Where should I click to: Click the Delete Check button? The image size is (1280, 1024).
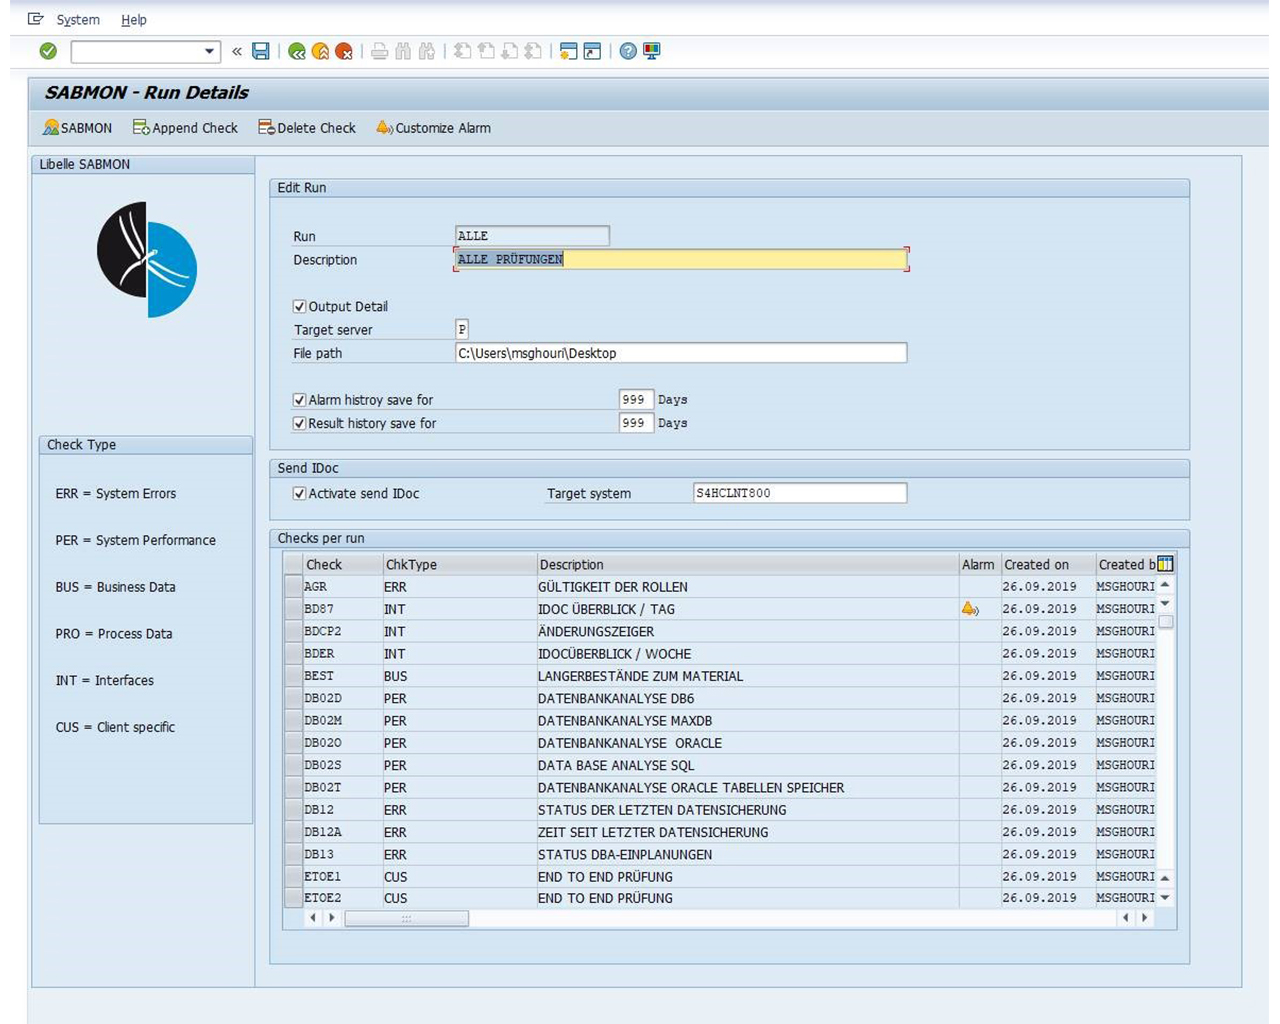[307, 128]
